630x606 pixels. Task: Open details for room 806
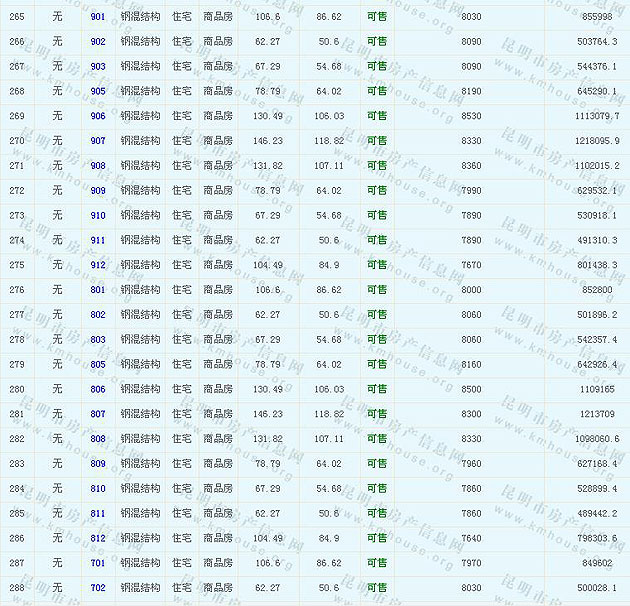(97, 389)
